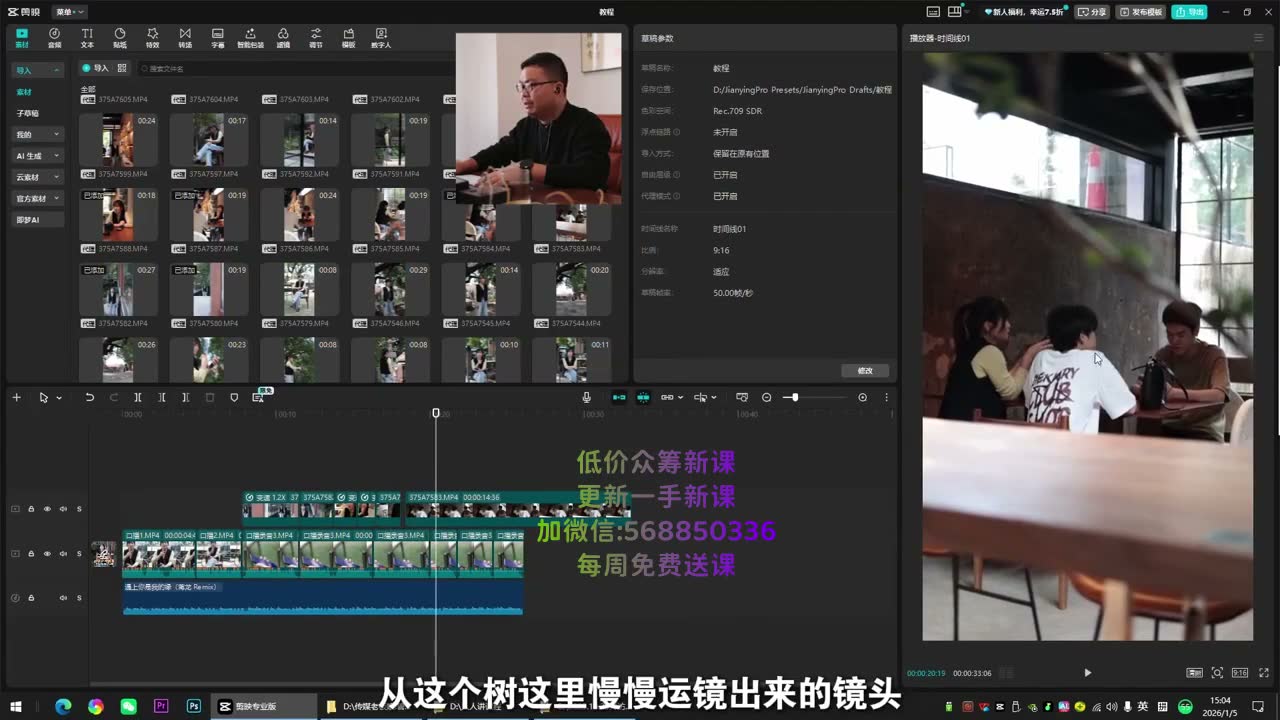Mute the top video track

[x=63, y=509]
